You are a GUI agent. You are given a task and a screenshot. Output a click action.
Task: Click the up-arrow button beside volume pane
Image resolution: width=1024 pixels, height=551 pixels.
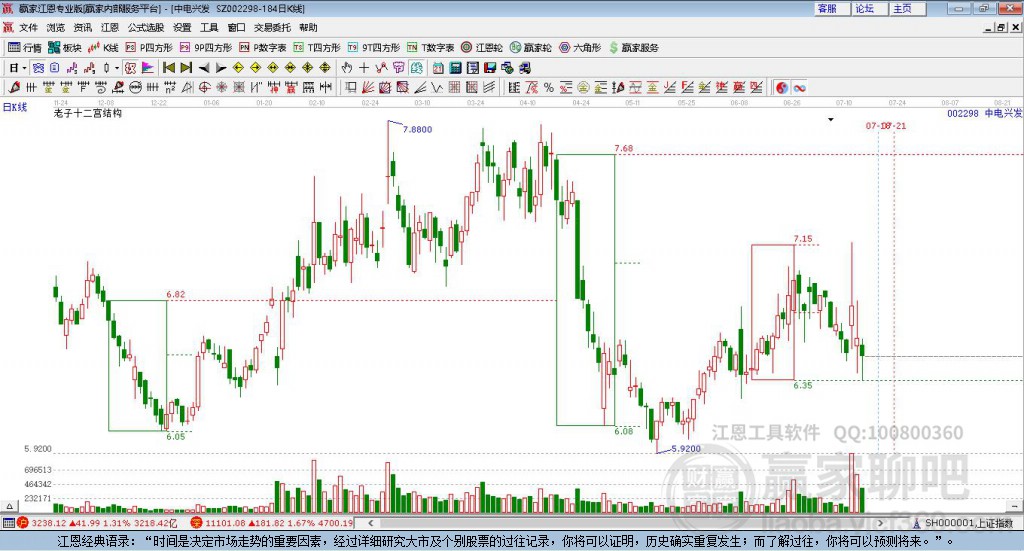coord(9,506)
